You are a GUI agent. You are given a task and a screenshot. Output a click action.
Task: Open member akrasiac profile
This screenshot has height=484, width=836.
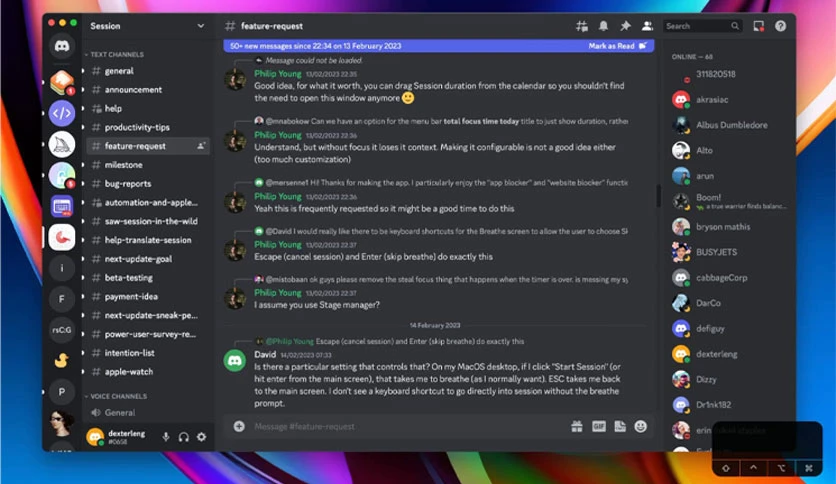[x=729, y=100]
